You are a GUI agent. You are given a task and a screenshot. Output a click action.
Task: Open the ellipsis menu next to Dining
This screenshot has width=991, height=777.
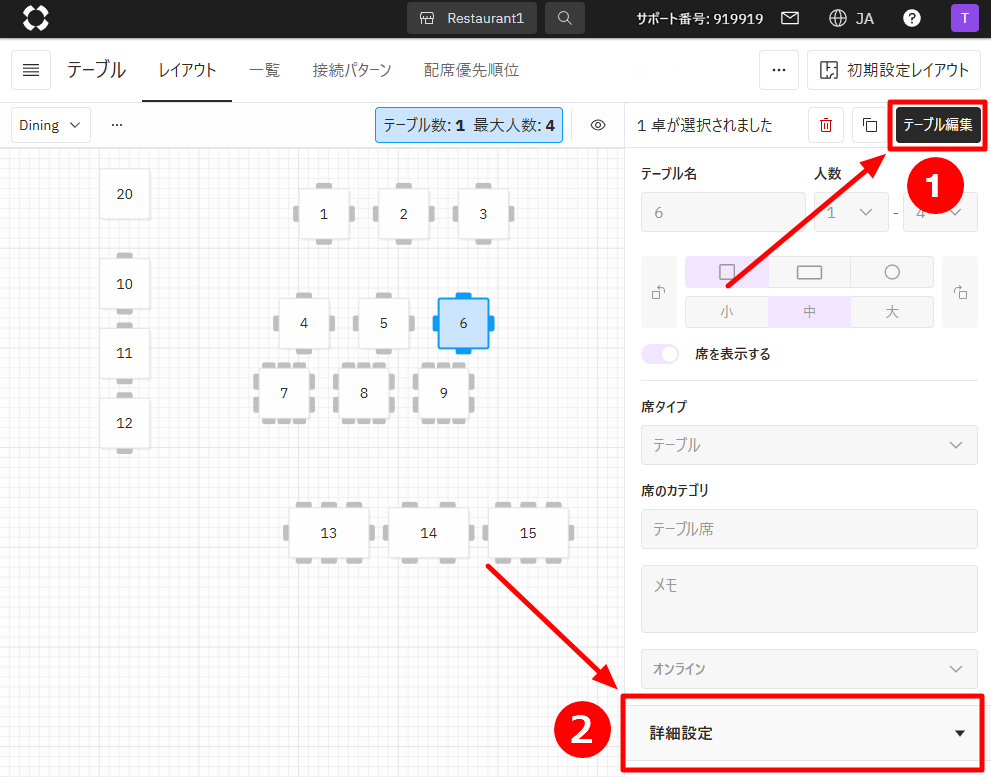point(116,125)
